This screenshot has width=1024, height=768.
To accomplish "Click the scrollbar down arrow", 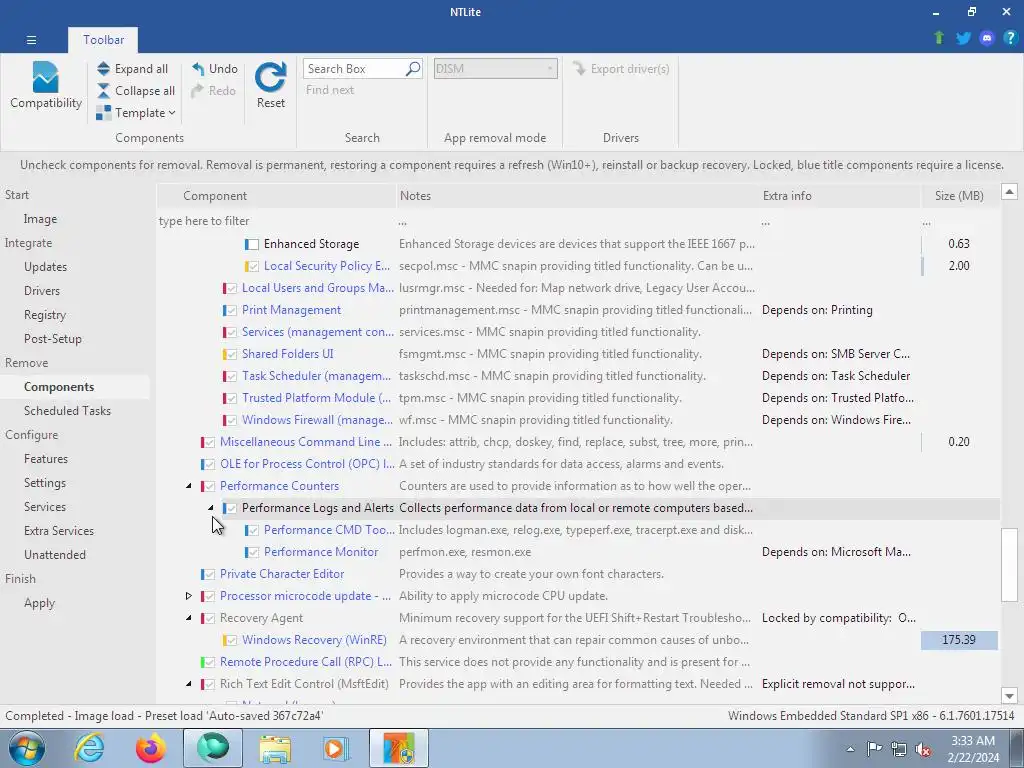I will pos(1009,696).
